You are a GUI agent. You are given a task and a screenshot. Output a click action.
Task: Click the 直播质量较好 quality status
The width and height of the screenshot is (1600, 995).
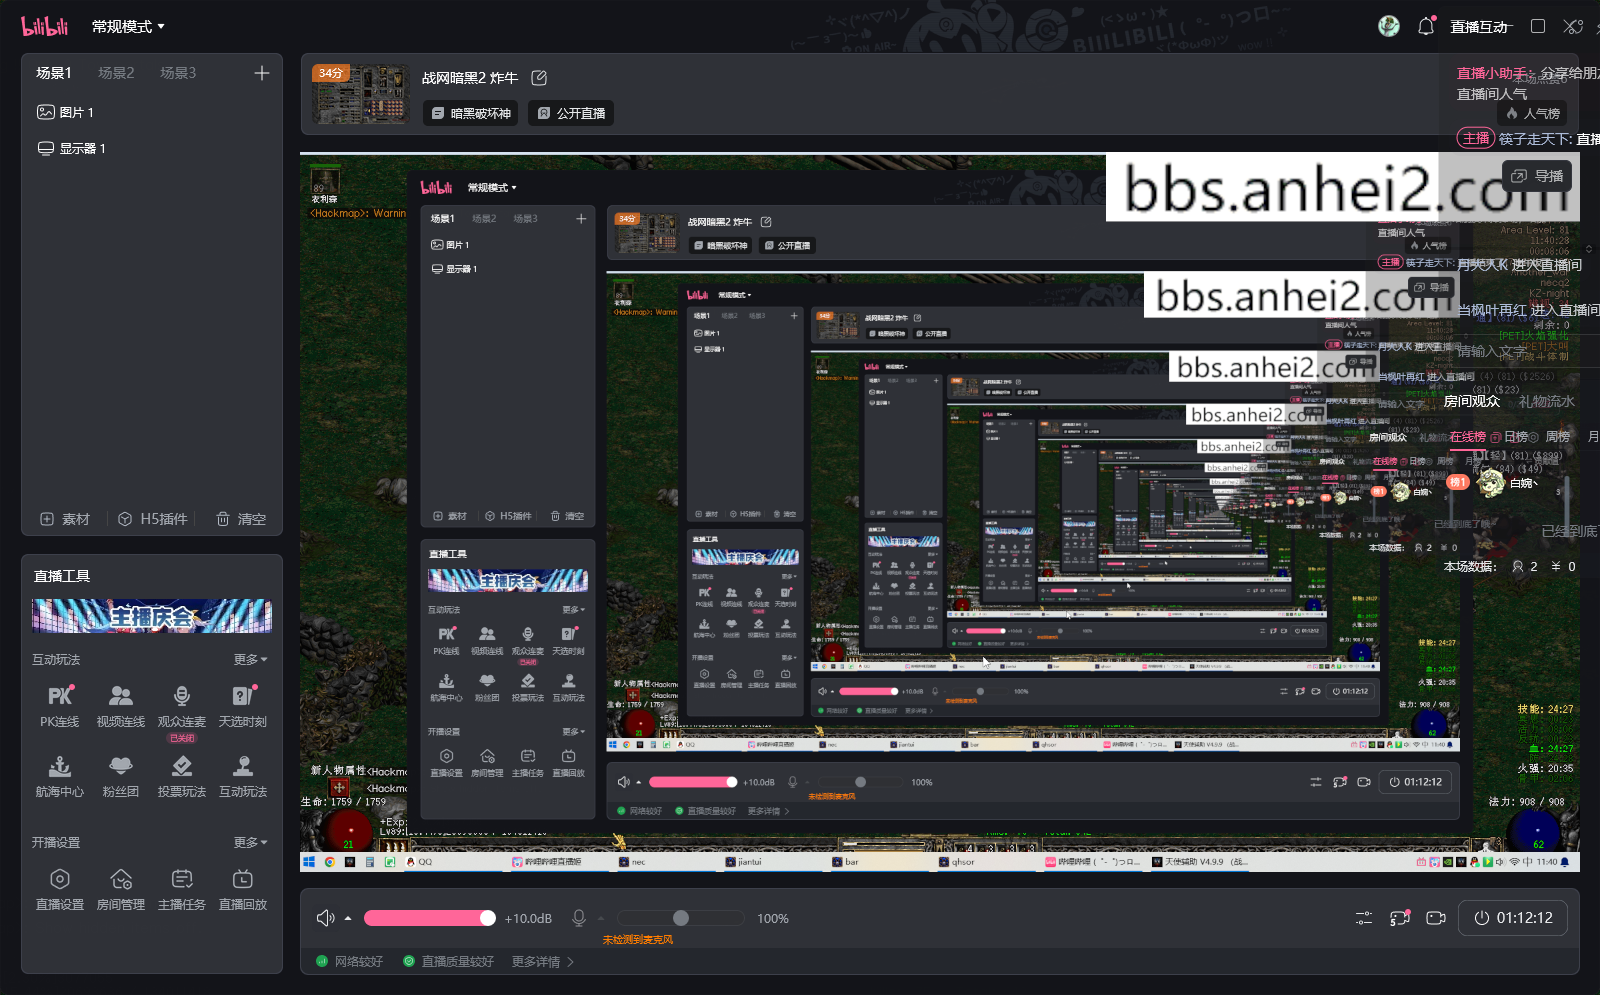449,962
